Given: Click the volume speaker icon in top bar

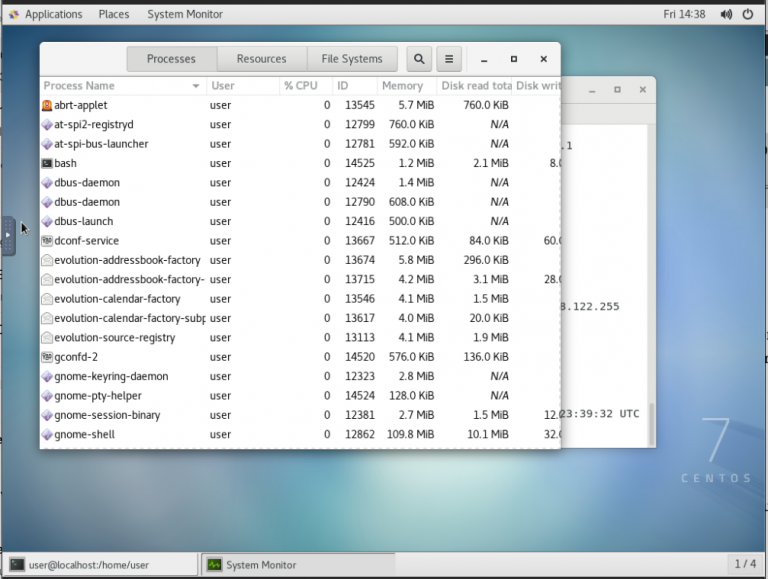Looking at the screenshot, I should coord(726,14).
